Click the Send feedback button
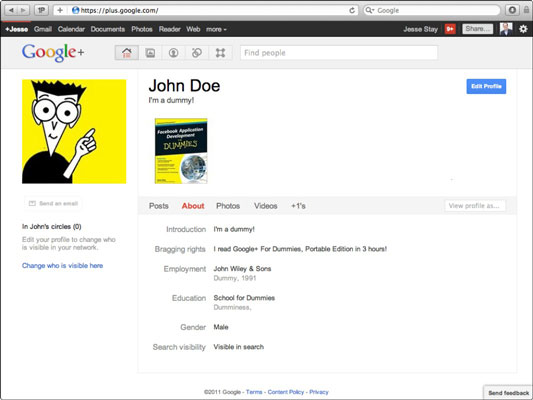Image resolution: width=533 pixels, height=400 pixels. 508,393
